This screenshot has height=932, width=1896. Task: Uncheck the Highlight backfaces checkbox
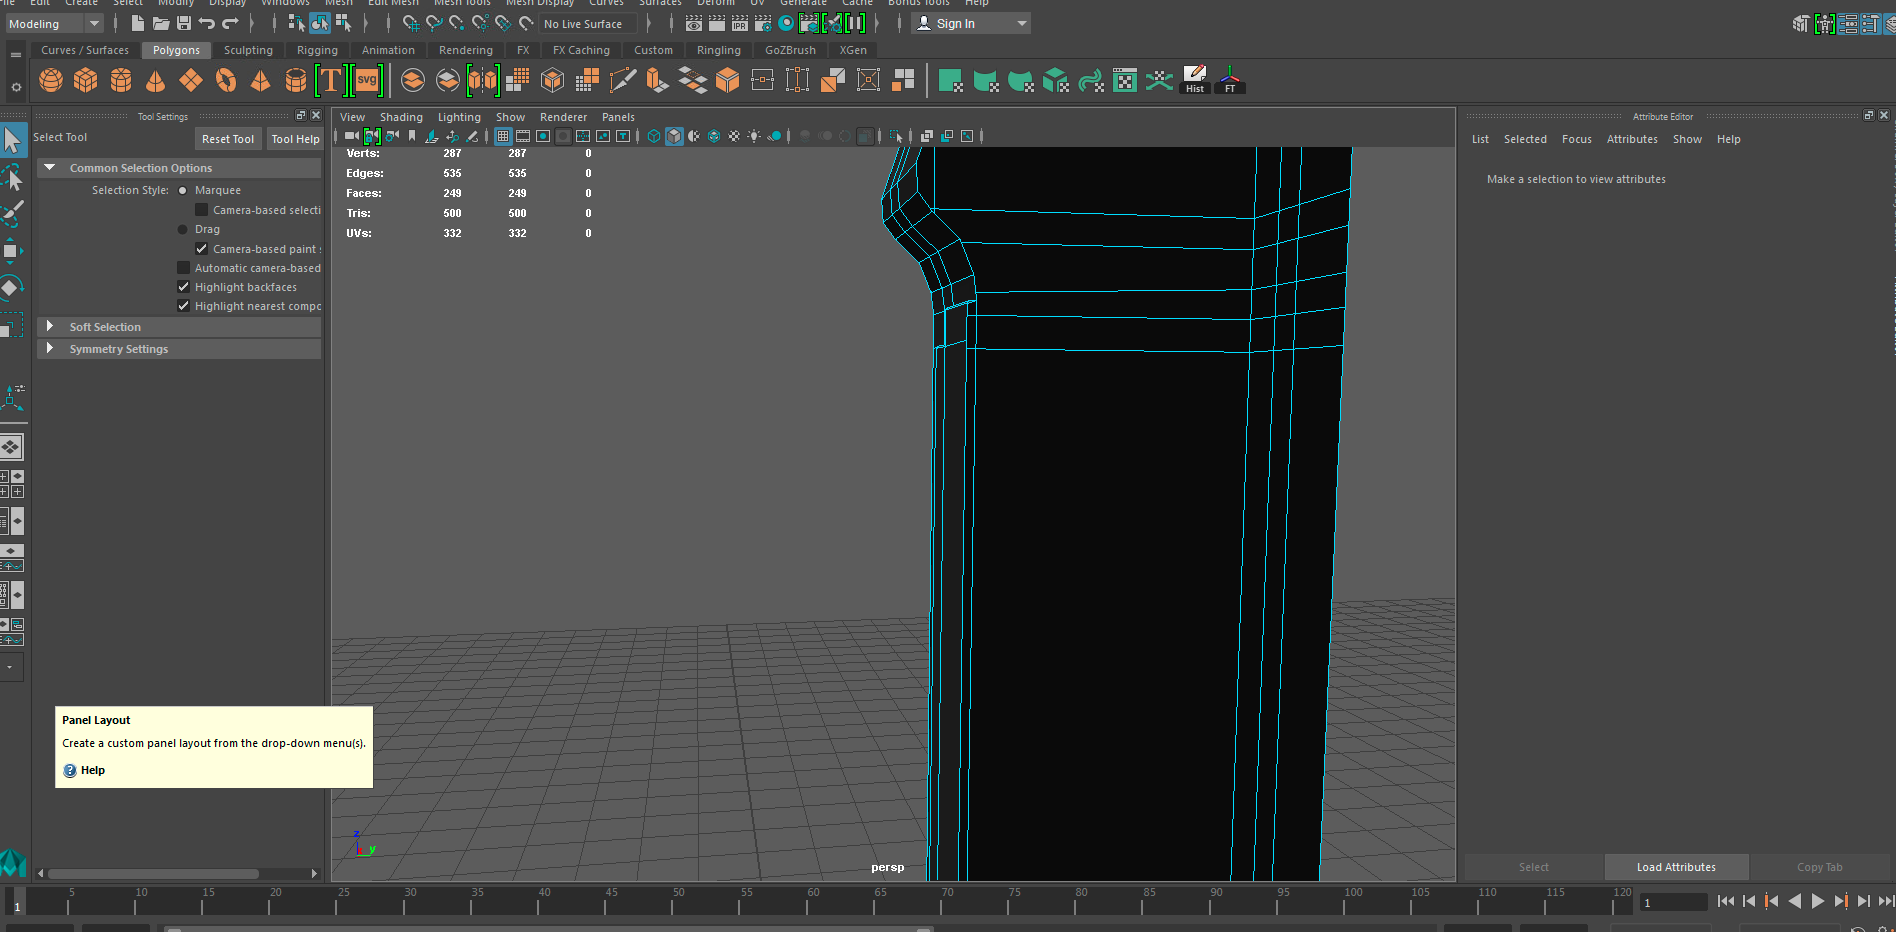pos(183,287)
